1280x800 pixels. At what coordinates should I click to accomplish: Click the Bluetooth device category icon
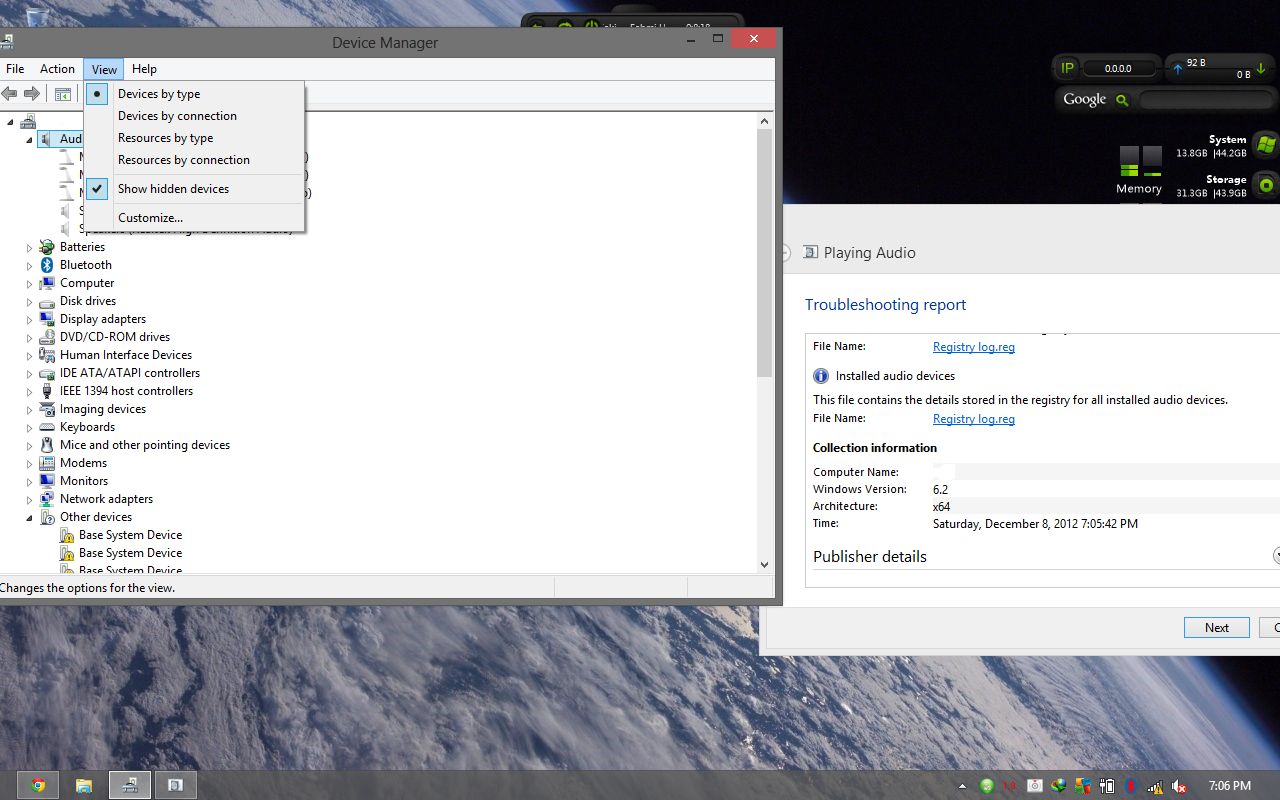[x=47, y=265]
